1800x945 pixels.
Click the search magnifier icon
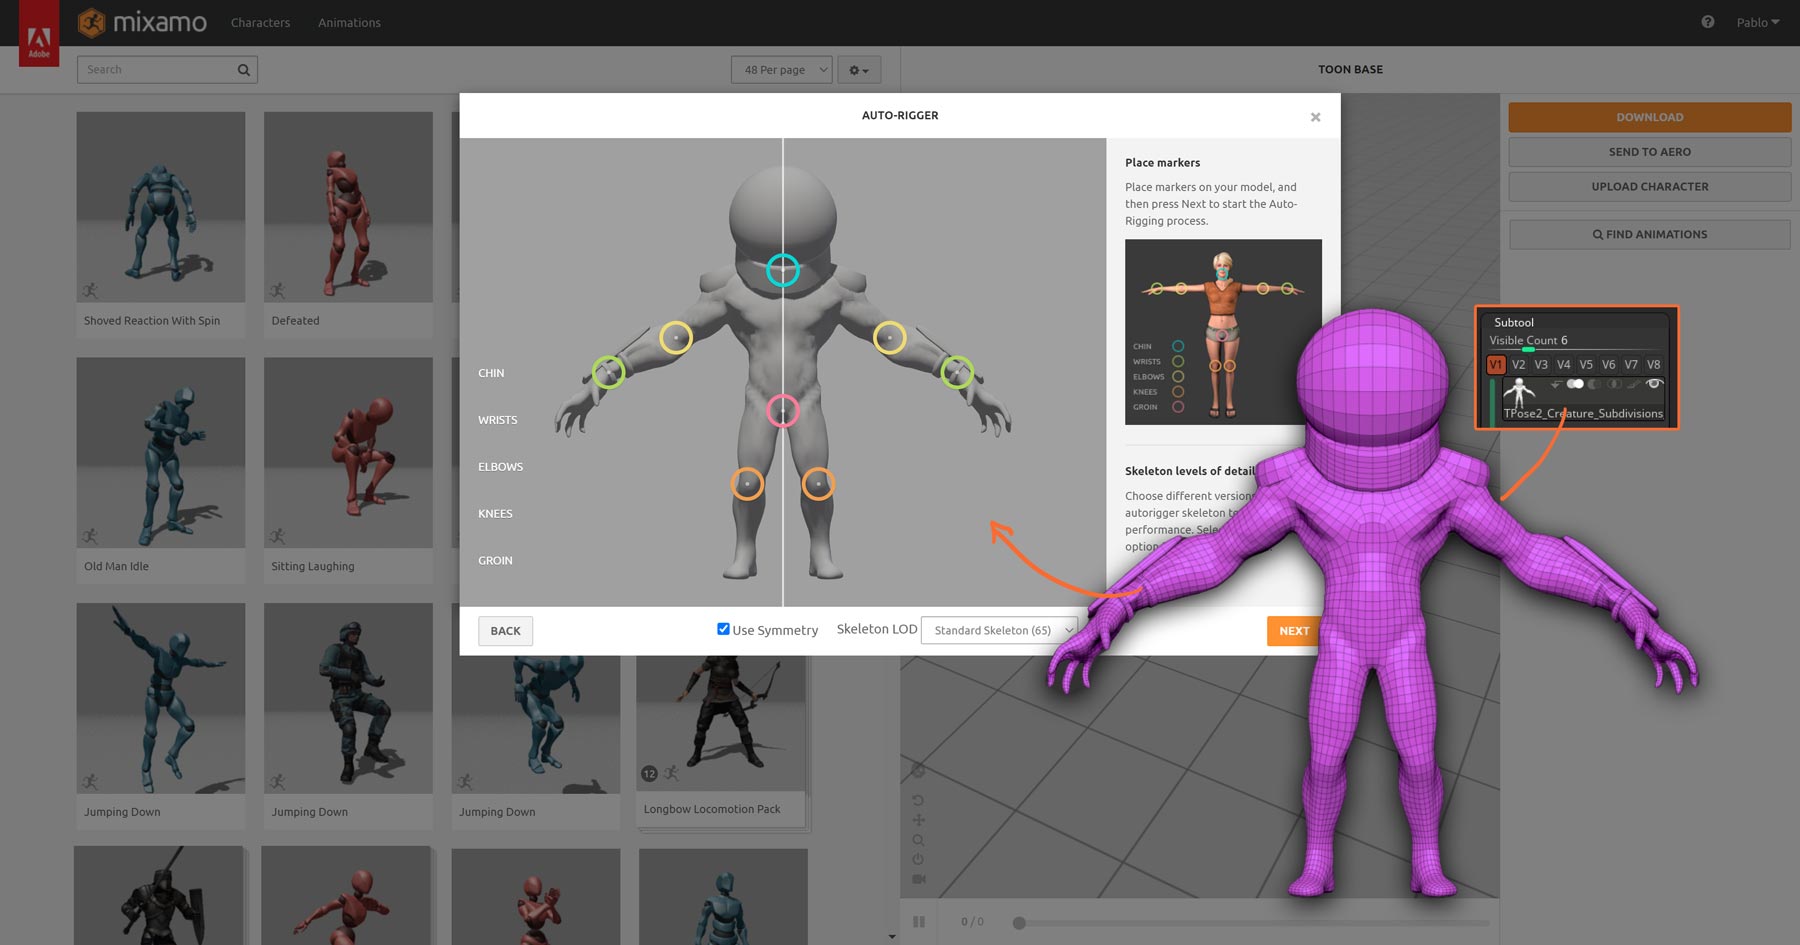(243, 70)
